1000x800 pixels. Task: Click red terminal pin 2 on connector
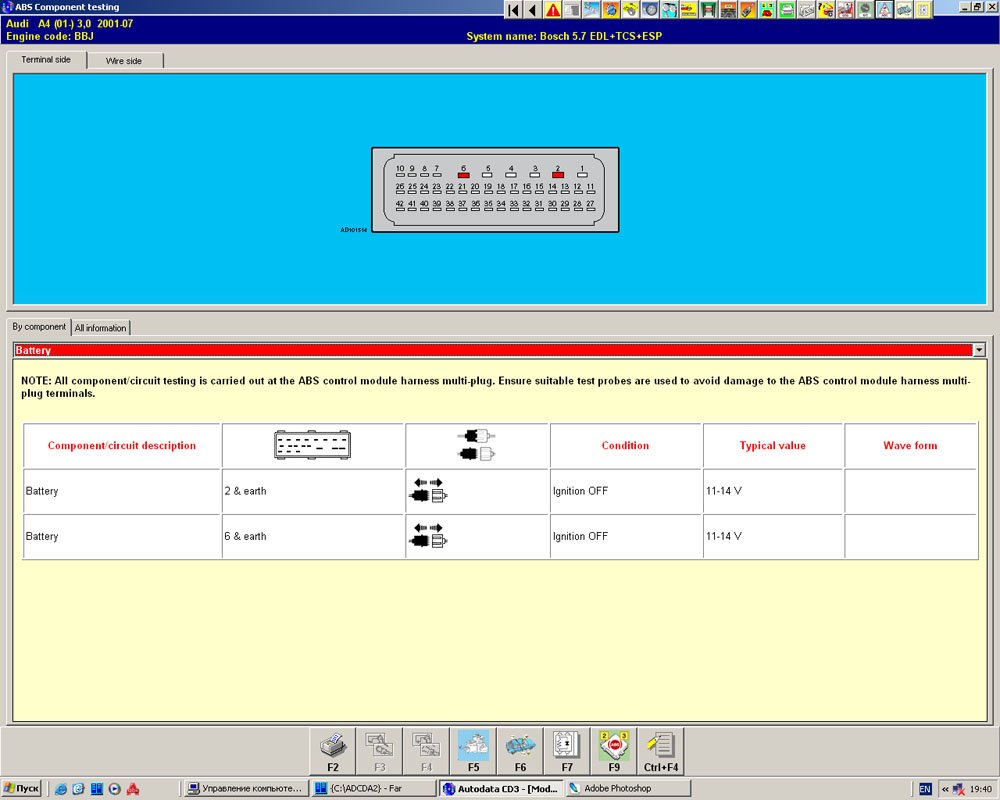[558, 175]
